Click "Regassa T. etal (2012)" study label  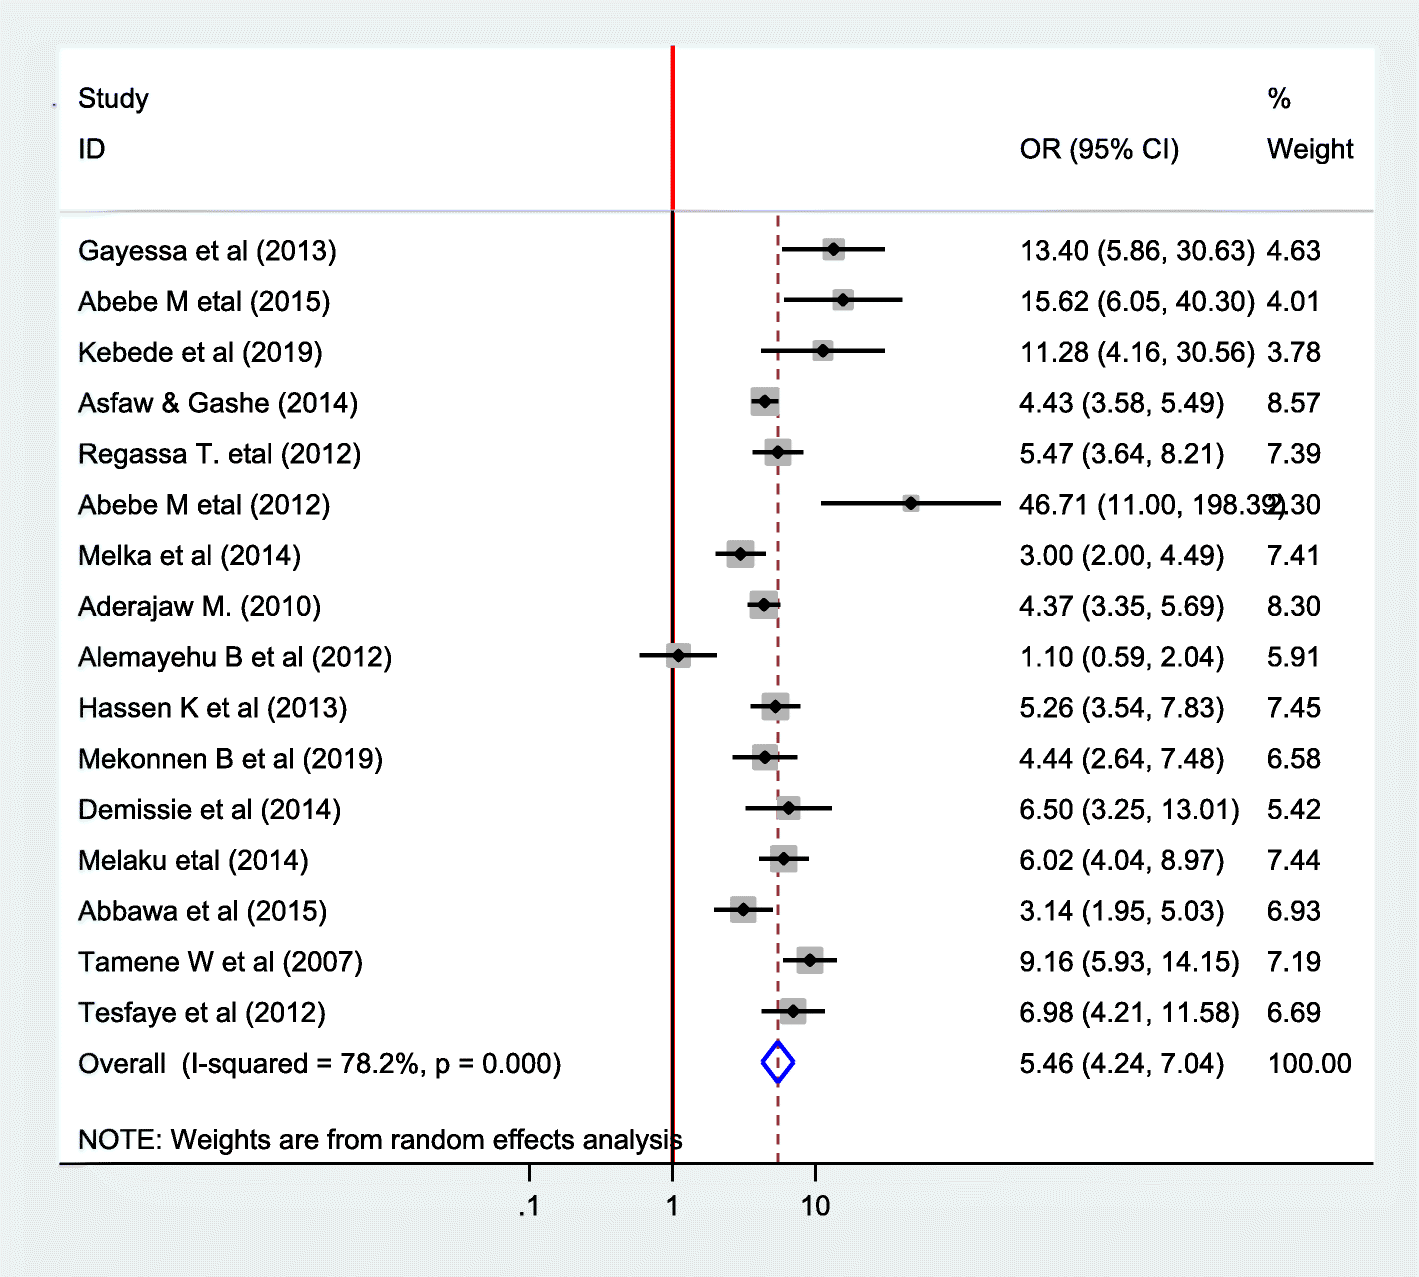(219, 454)
